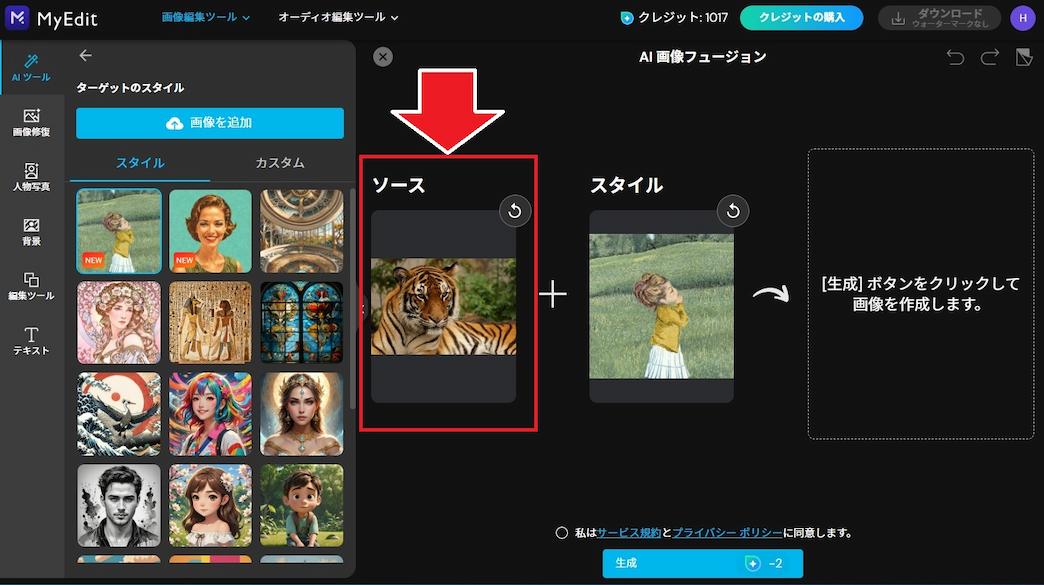Select the 編集ツール icon
The image size is (1044, 585).
tap(32, 288)
